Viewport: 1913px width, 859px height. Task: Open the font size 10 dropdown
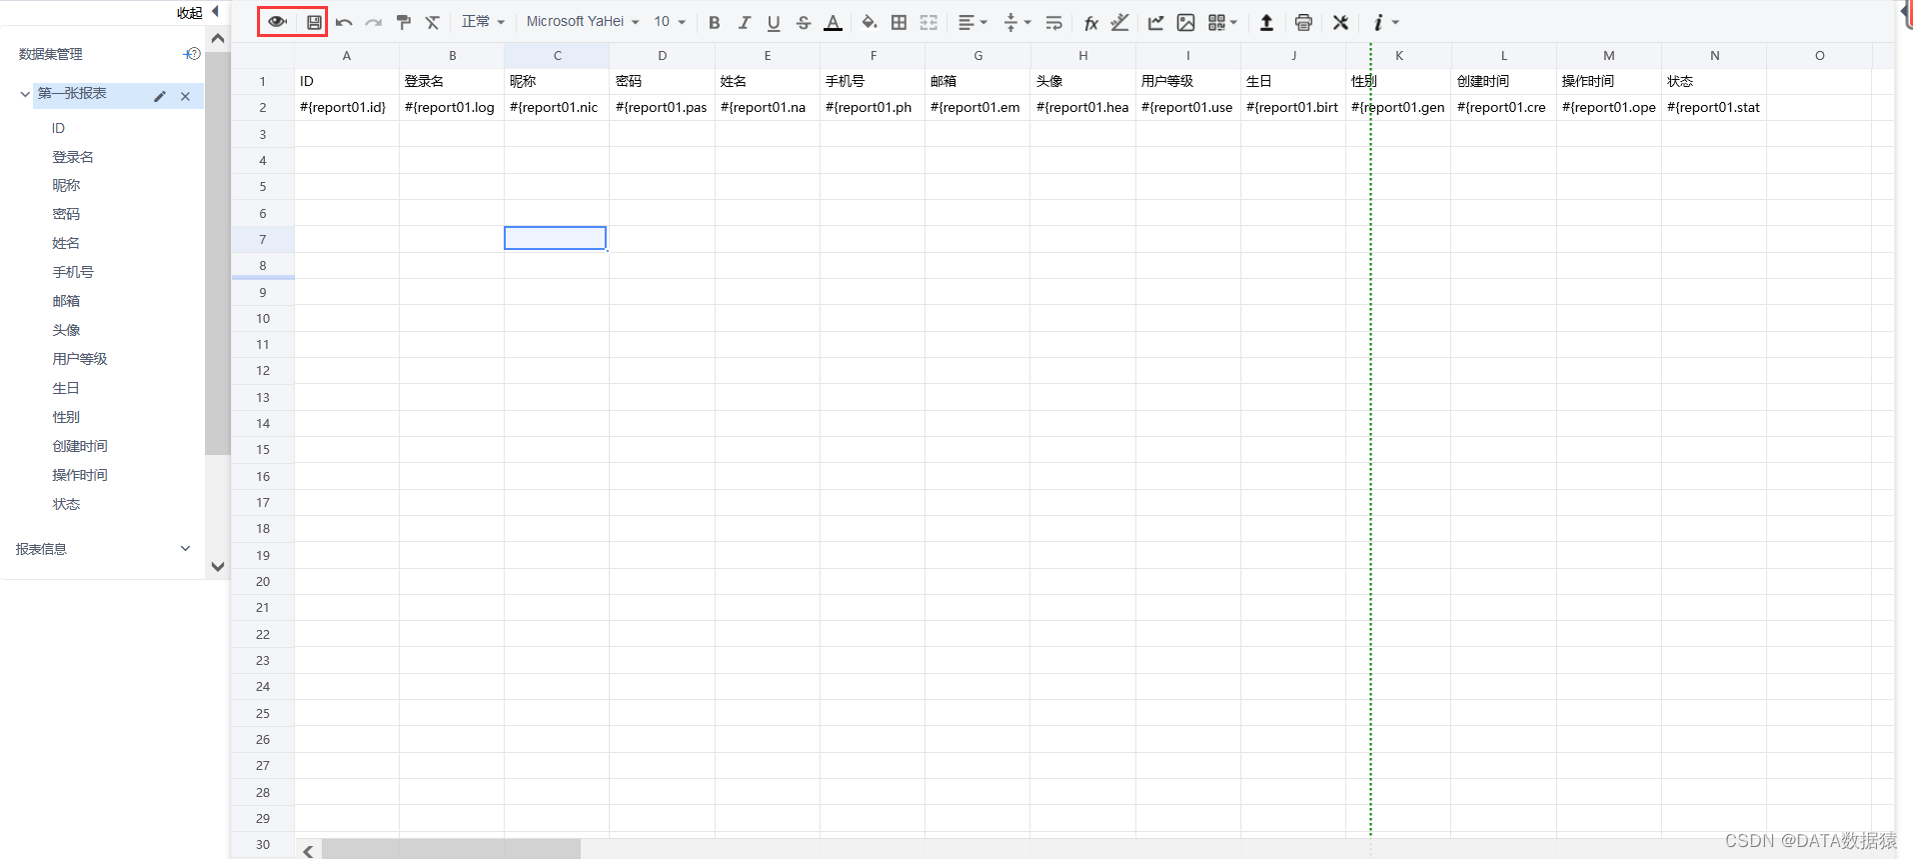(x=670, y=21)
